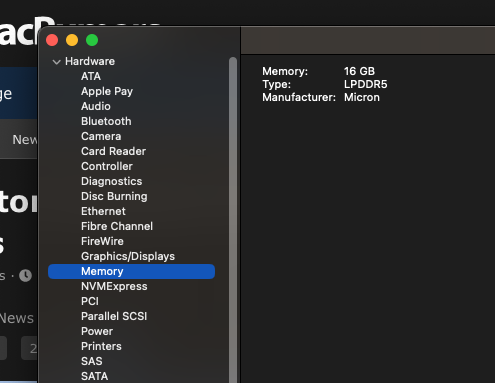The width and height of the screenshot is (495, 383).
Task: Choose FireWire from the list
Action: [x=102, y=241]
